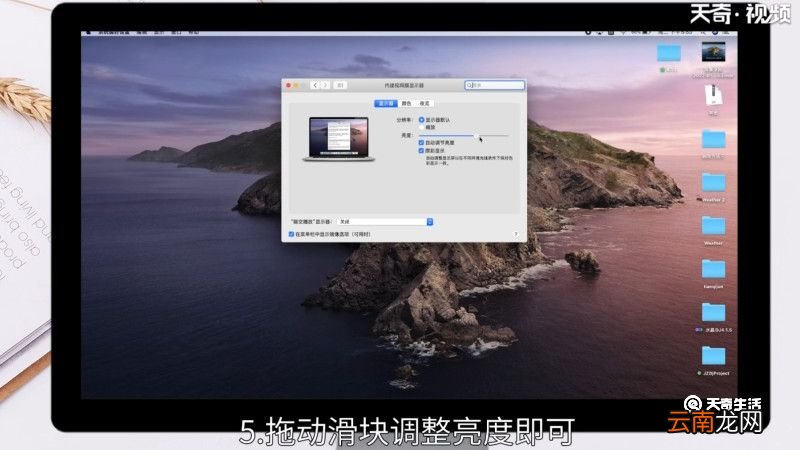Click the brightness slider knob

pos(477,136)
